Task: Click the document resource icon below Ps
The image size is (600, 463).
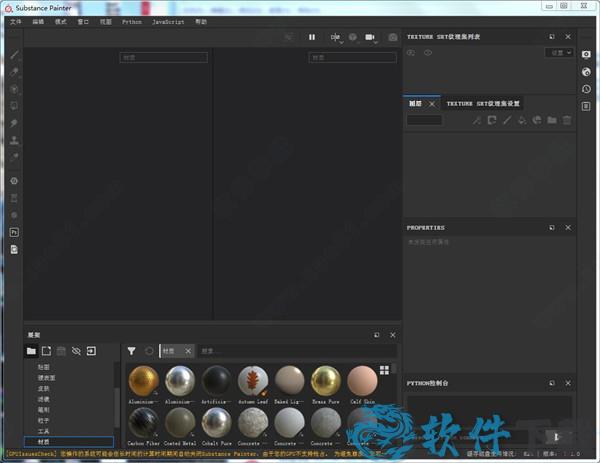Action: (14, 249)
